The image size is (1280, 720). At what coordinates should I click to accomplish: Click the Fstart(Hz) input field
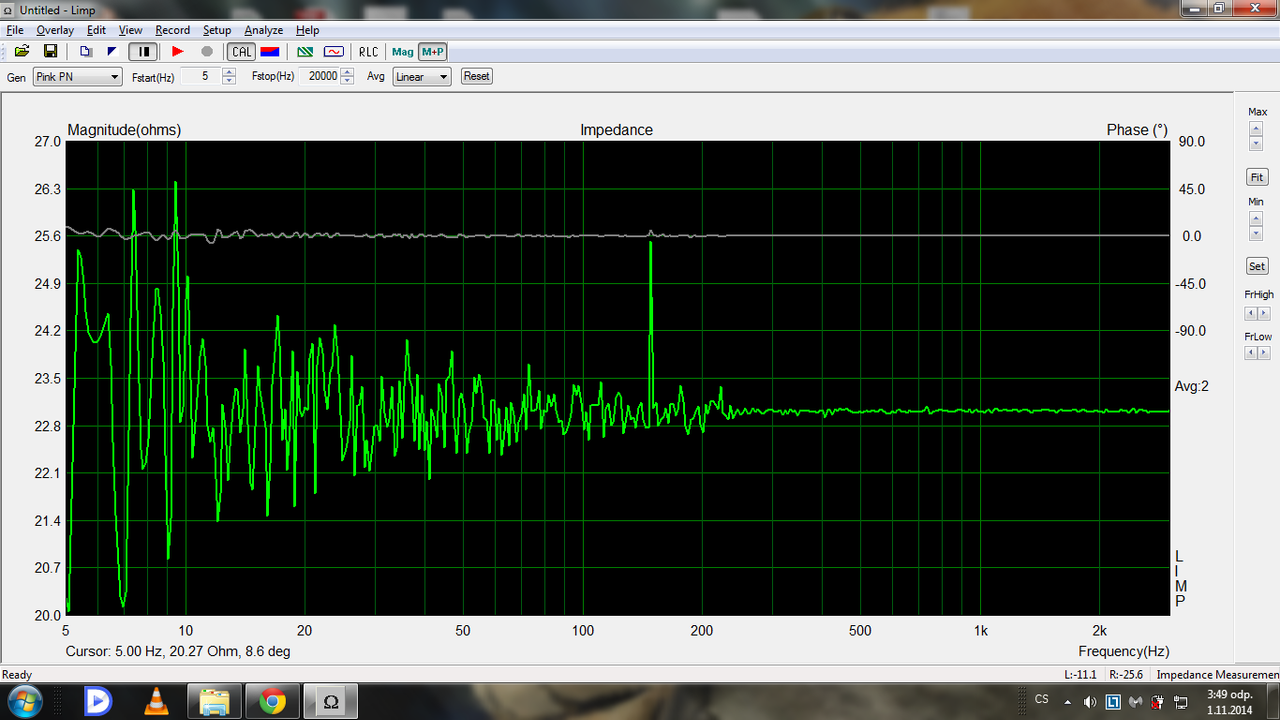tap(200, 76)
